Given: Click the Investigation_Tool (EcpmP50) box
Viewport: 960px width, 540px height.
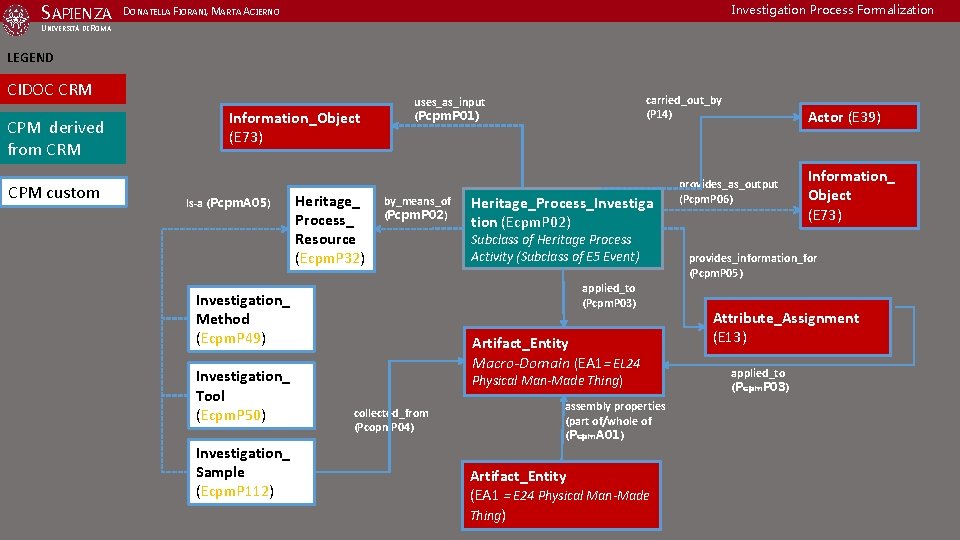Looking at the screenshot, I should tap(252, 396).
